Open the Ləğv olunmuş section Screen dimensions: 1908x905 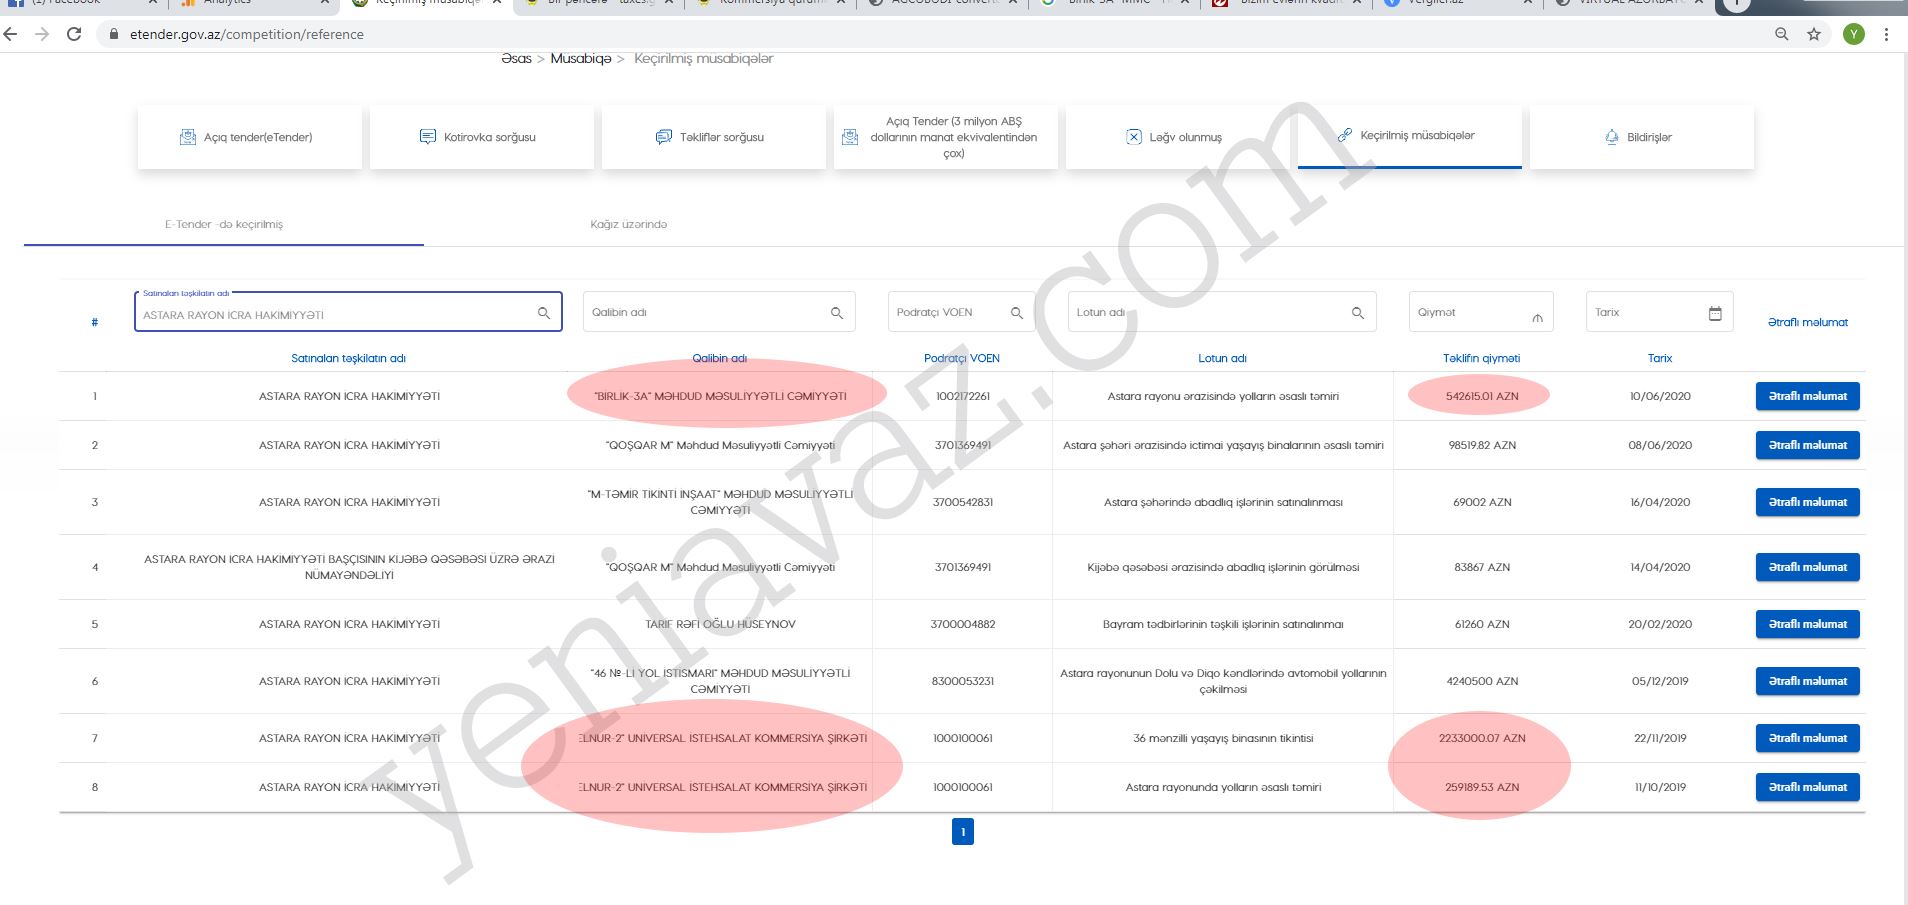pyautogui.click(x=1178, y=137)
